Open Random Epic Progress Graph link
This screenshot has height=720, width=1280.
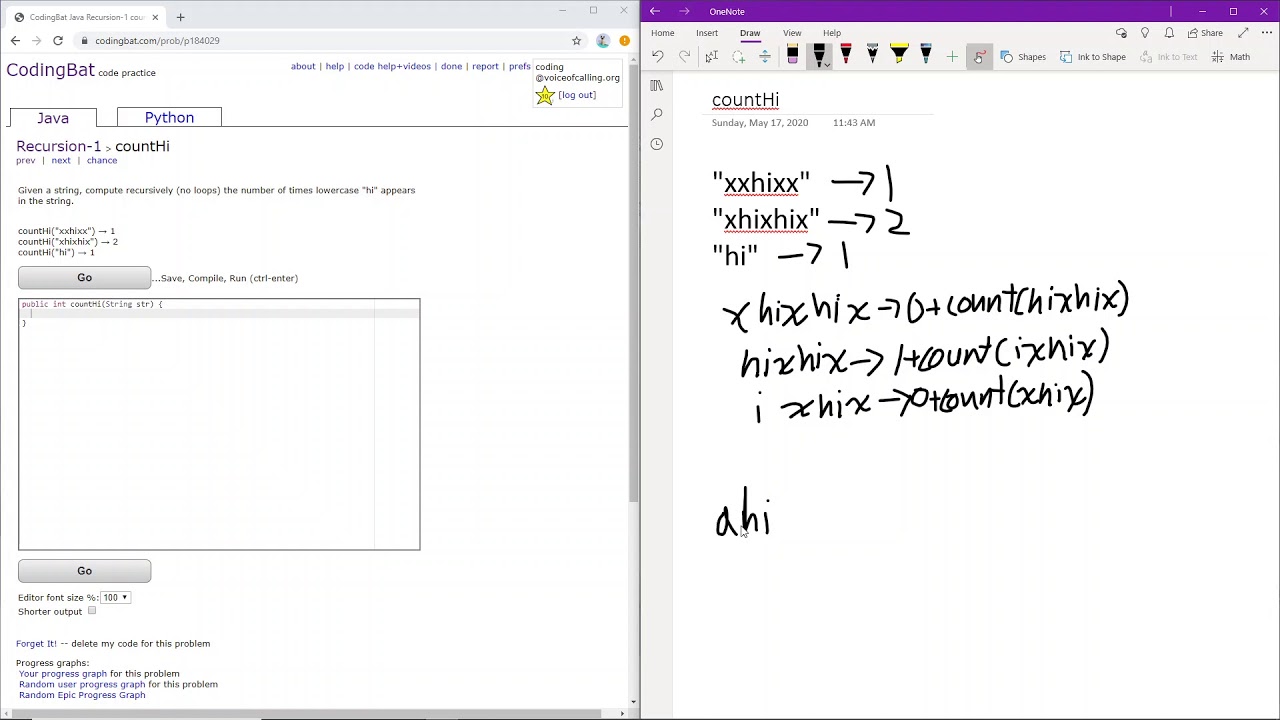[x=82, y=695]
